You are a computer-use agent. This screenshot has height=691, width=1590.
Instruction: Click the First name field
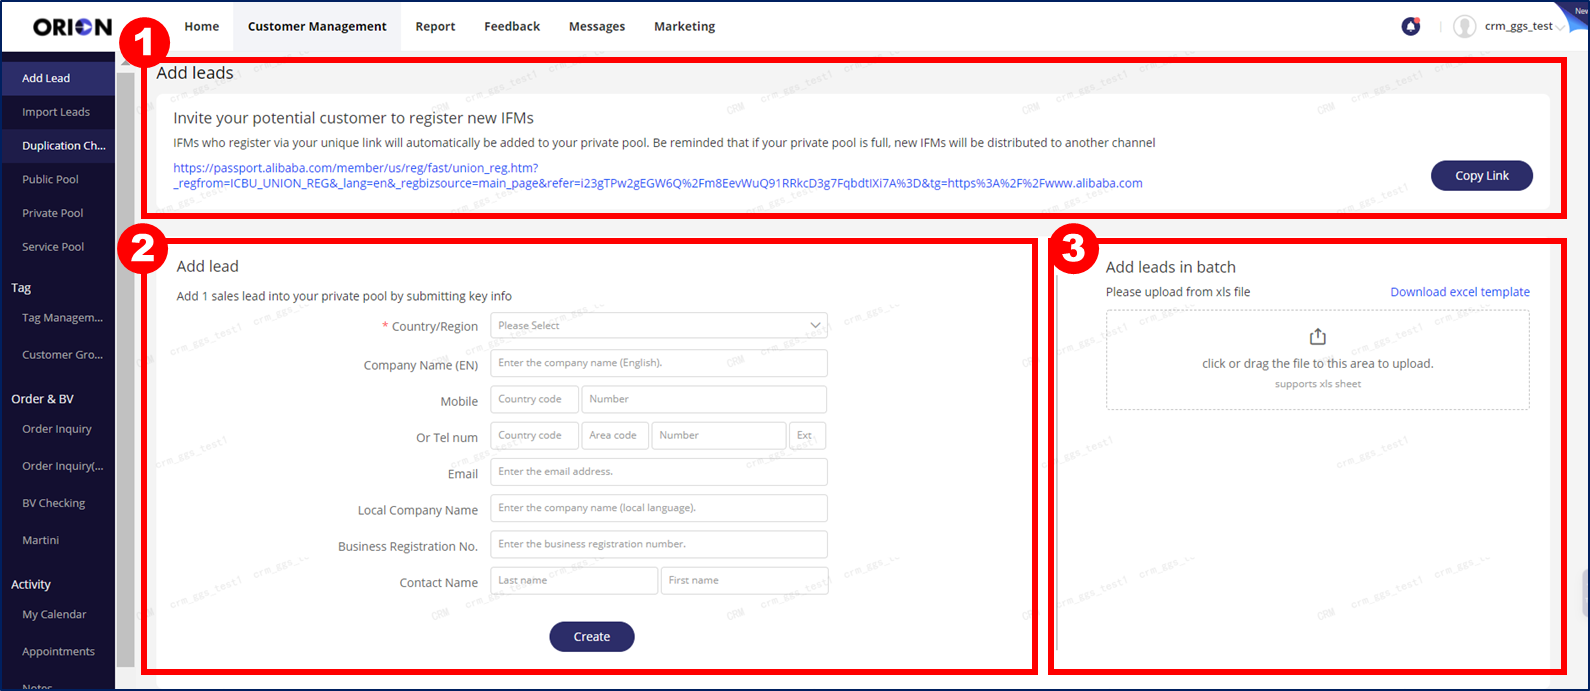coord(745,580)
